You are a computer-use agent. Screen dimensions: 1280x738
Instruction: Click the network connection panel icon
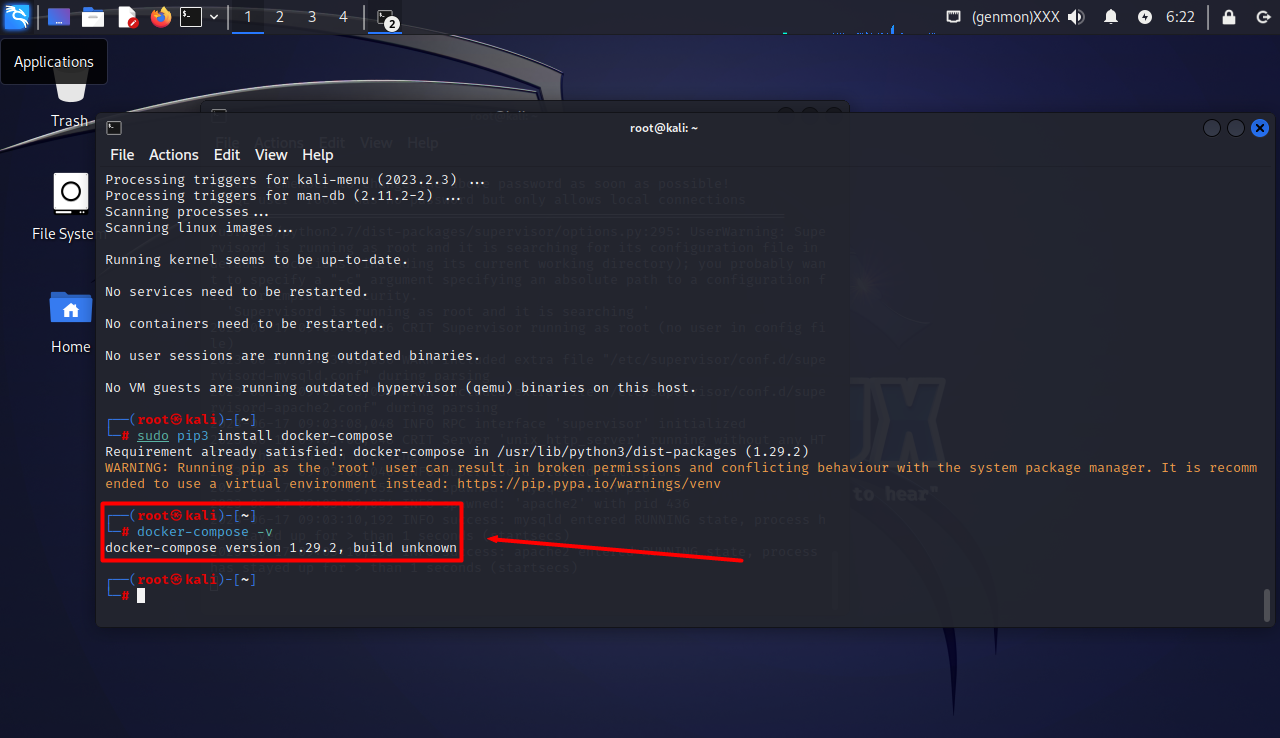click(954, 17)
